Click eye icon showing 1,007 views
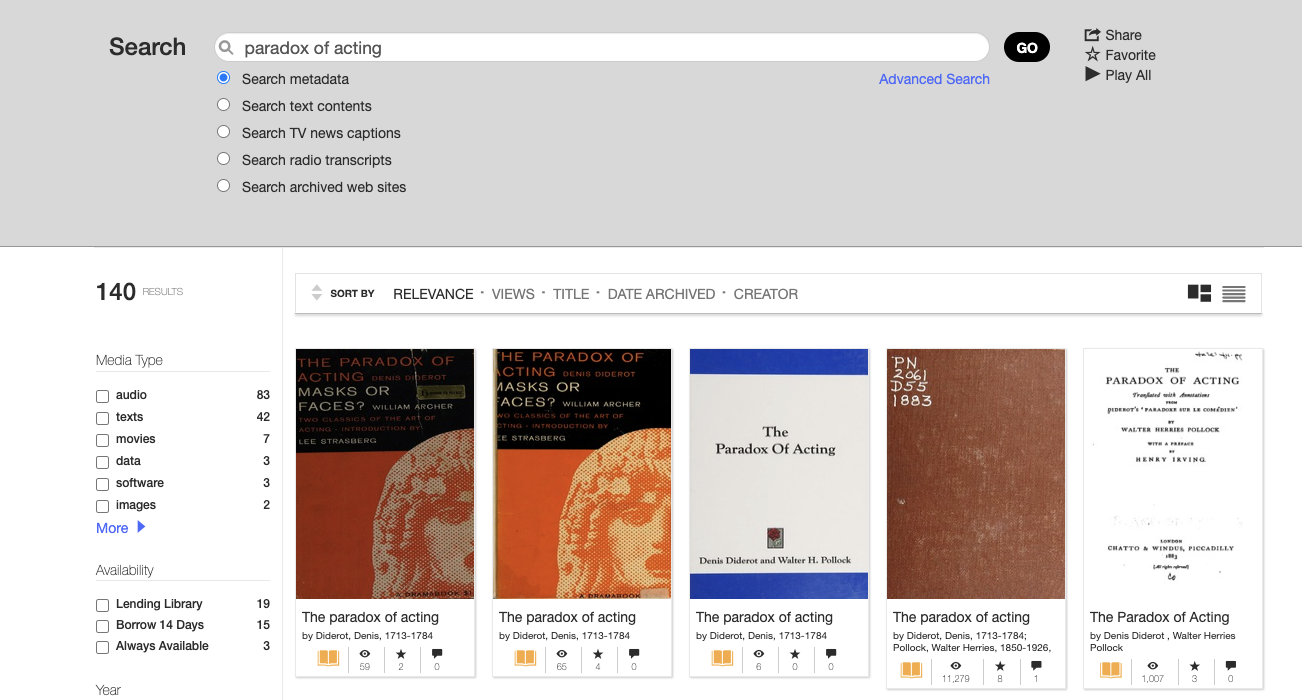 (1153, 666)
